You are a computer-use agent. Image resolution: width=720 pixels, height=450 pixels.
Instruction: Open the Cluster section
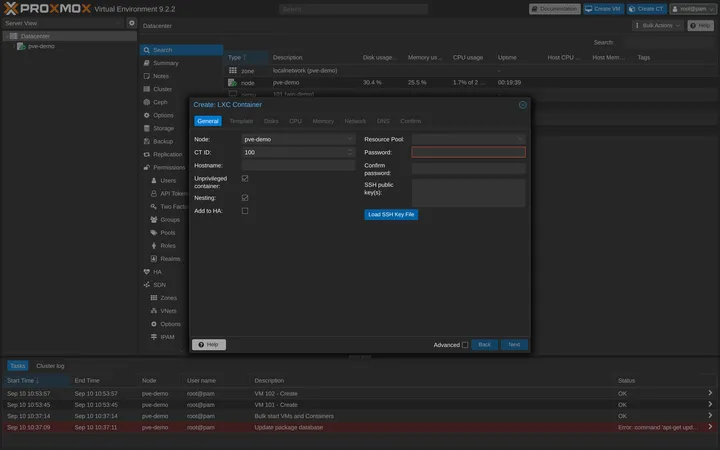(x=163, y=89)
